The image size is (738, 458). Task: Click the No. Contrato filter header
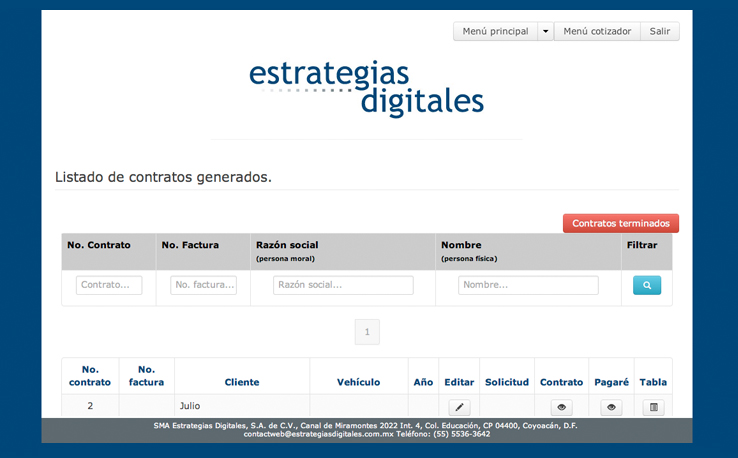pyautogui.click(x=99, y=245)
